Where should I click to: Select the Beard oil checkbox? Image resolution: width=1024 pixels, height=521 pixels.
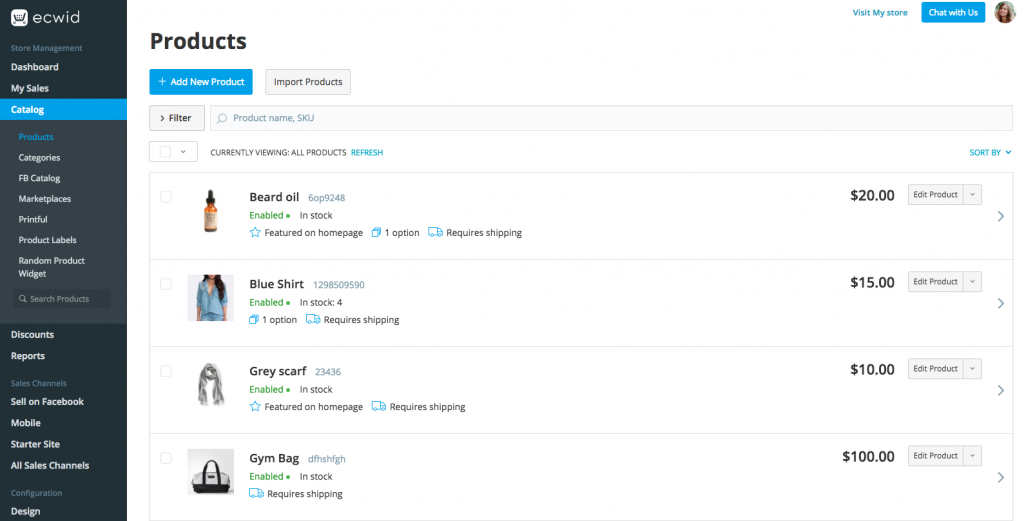(166, 197)
